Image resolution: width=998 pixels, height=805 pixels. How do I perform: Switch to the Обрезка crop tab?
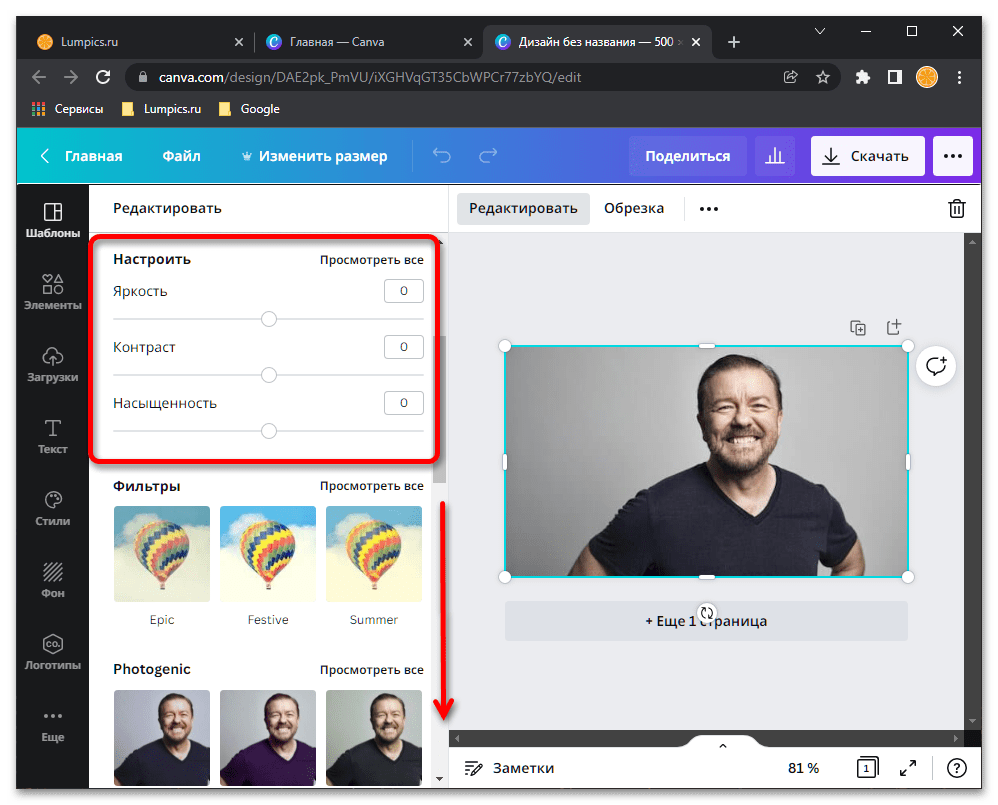tap(634, 208)
